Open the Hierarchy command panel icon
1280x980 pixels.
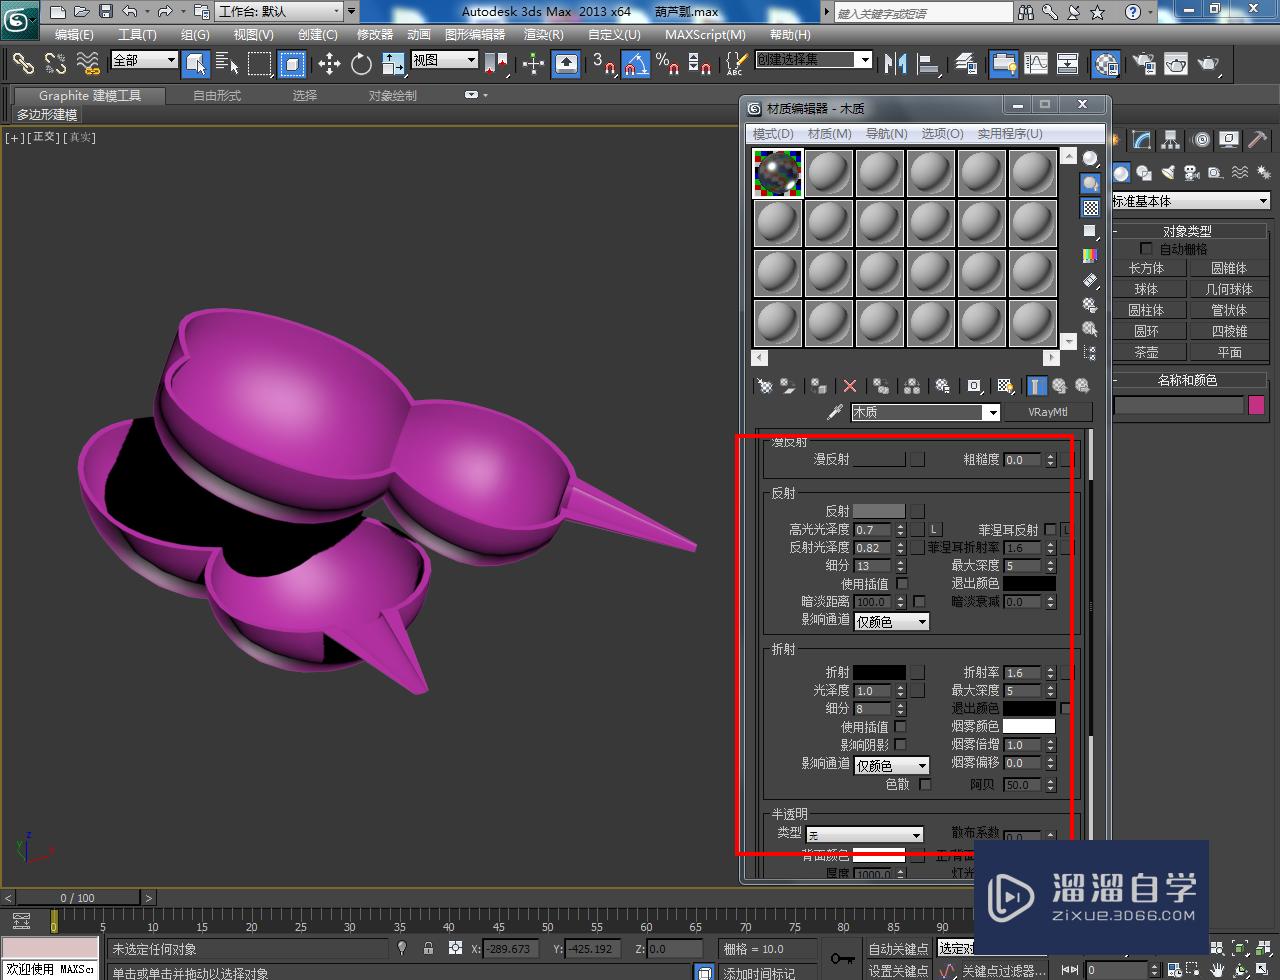(x=1170, y=140)
